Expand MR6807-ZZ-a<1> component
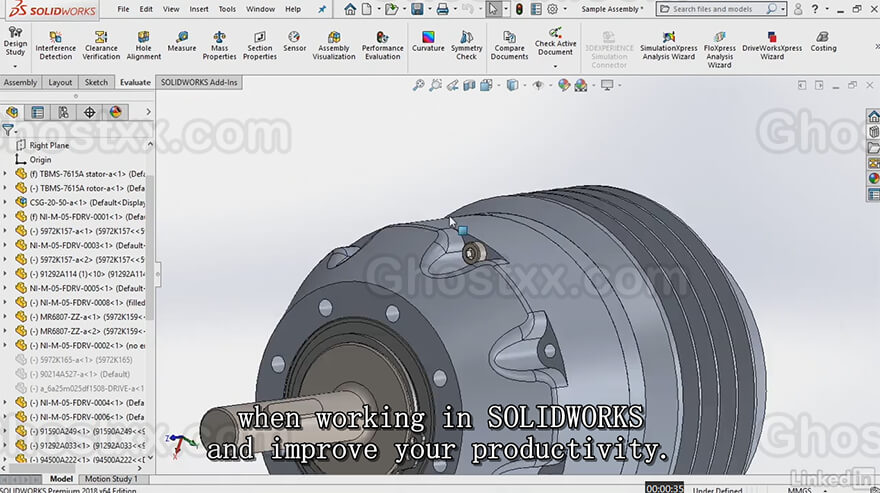The height and width of the screenshot is (493, 880). (x=5, y=317)
